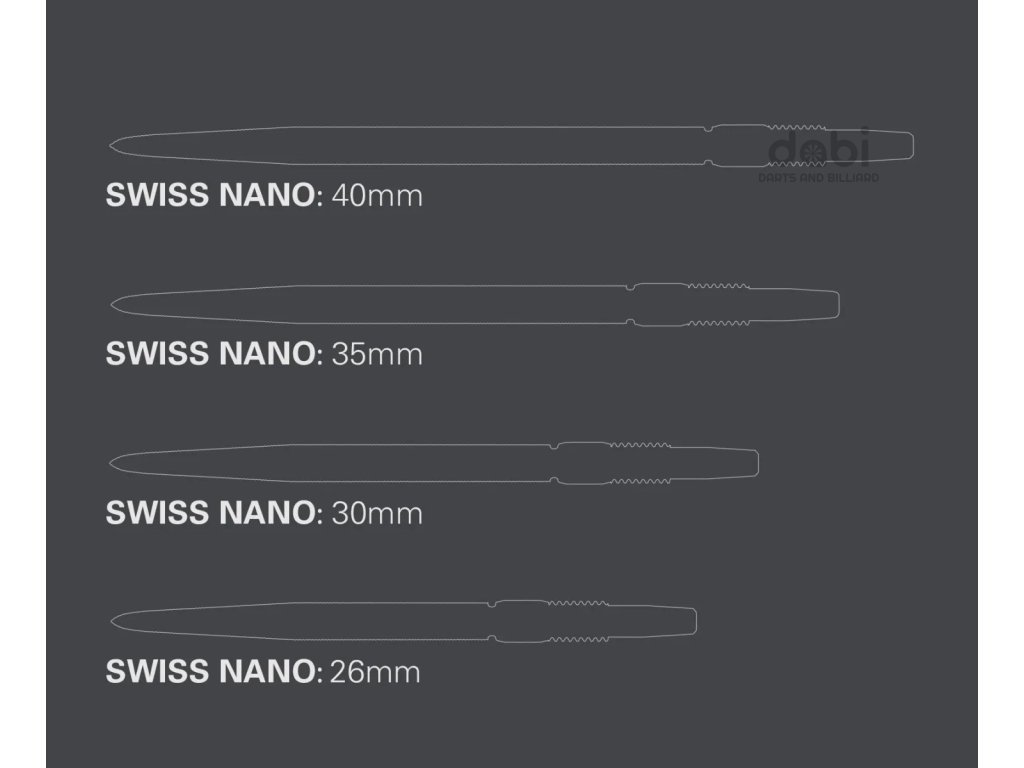The height and width of the screenshot is (768, 1024).
Task: Tap the sharp tip of the 26mm point
Action: (112, 621)
